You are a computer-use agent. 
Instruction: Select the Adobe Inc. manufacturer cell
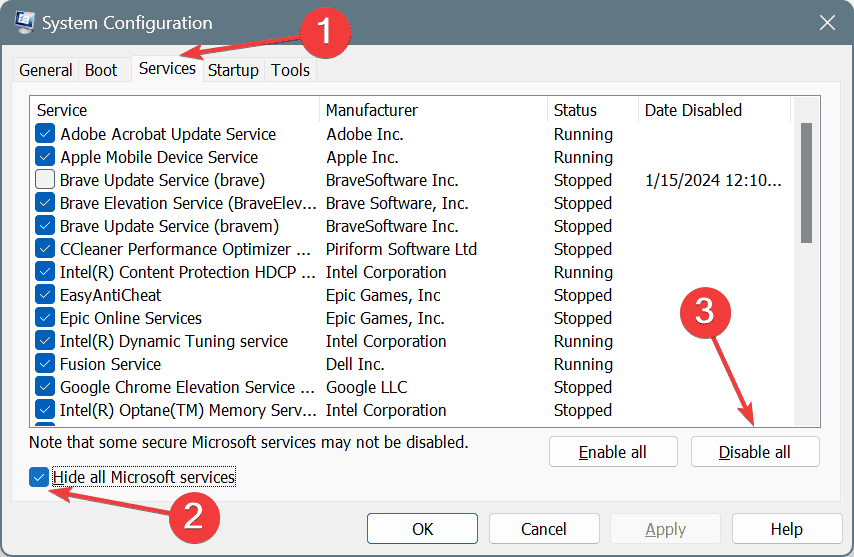pos(365,134)
